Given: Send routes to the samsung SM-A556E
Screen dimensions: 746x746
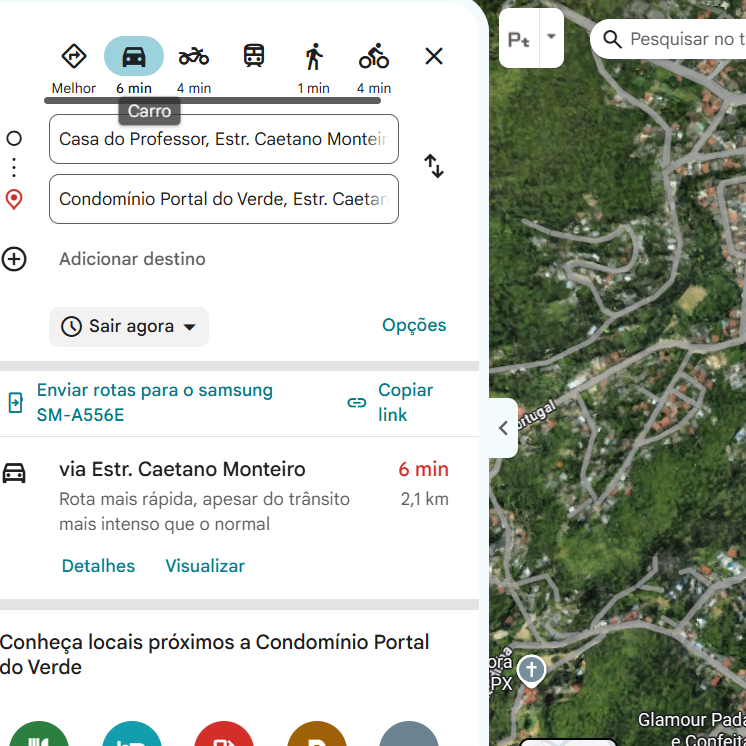Looking at the screenshot, I should coord(155,402).
